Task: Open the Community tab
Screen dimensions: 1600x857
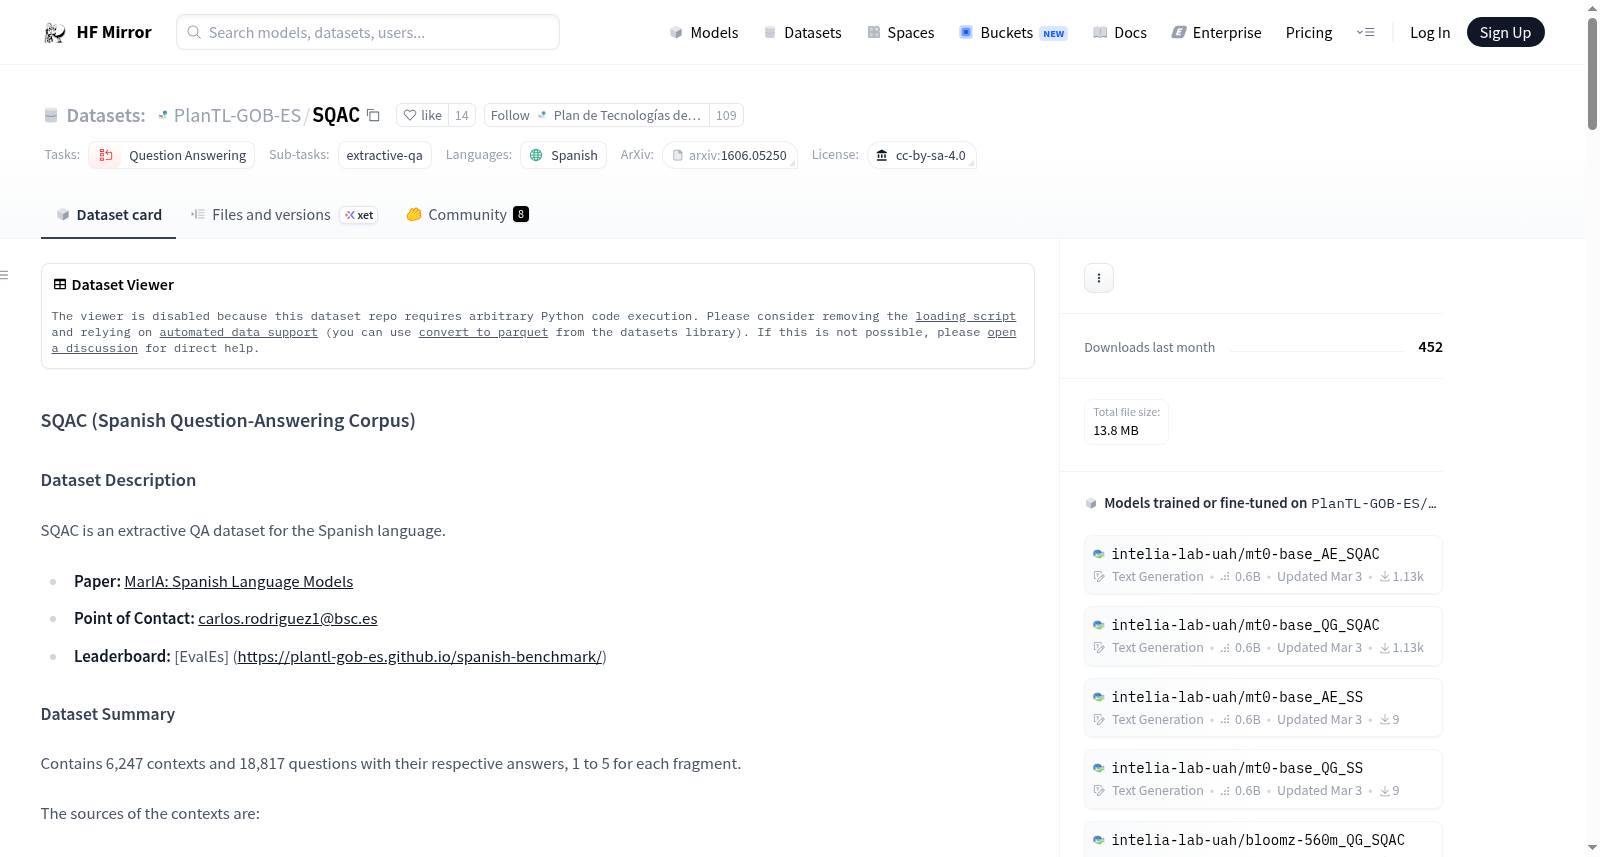Action: click(x=467, y=215)
